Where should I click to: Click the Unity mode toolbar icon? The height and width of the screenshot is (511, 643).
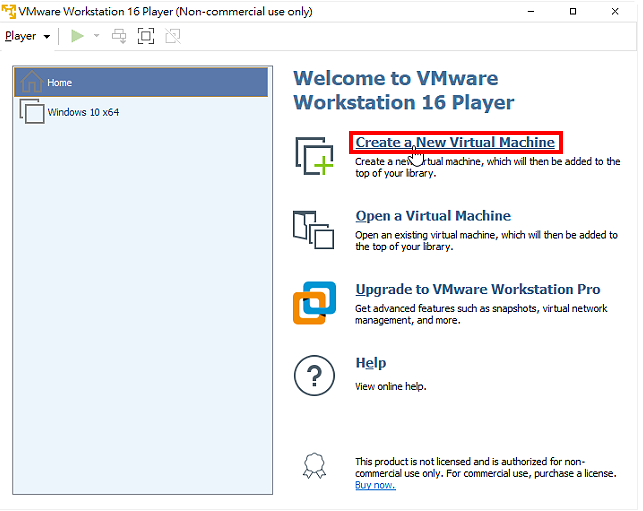pyautogui.click(x=173, y=36)
